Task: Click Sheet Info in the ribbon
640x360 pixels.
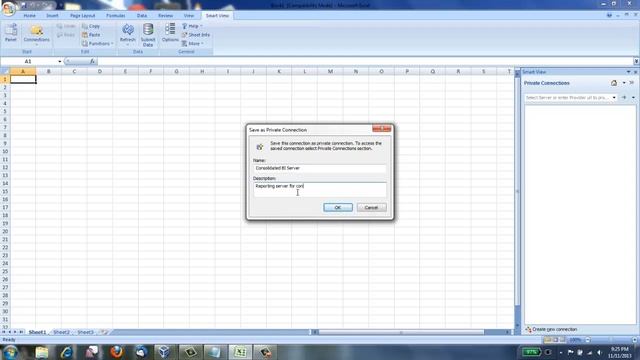Action: pos(196,35)
